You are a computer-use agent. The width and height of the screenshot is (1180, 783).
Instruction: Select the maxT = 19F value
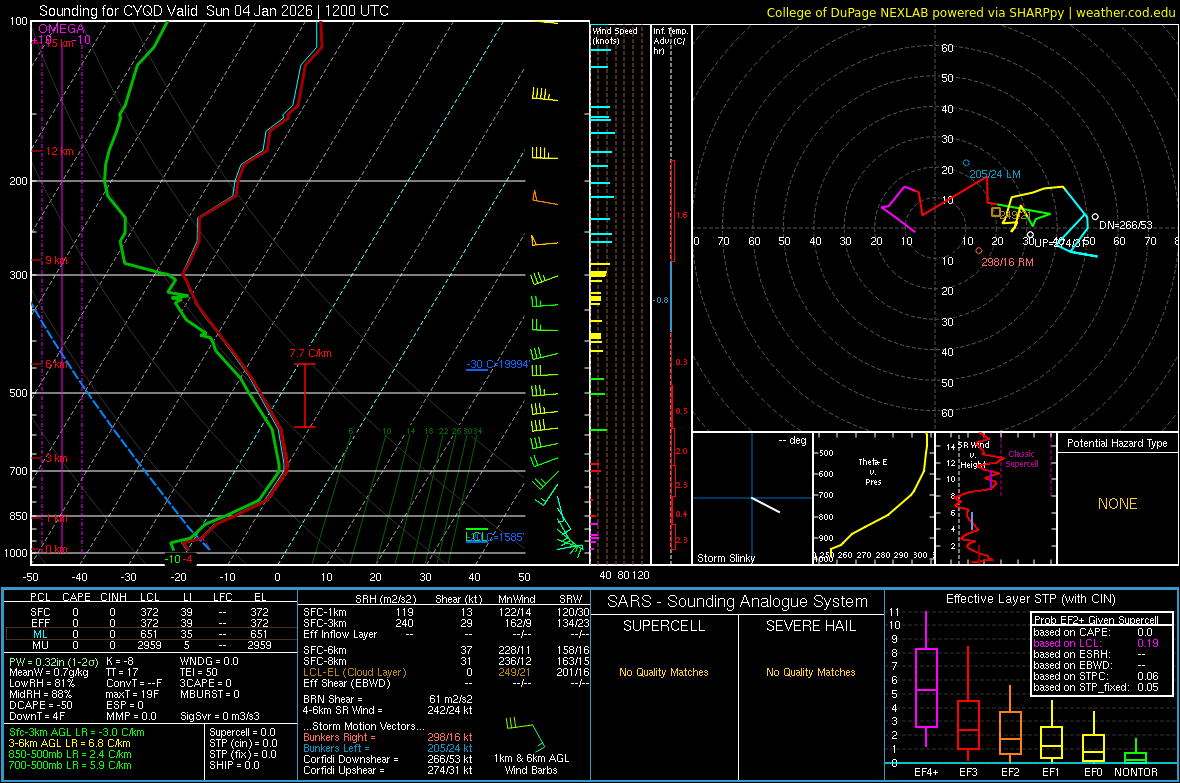pyautogui.click(x=132, y=694)
